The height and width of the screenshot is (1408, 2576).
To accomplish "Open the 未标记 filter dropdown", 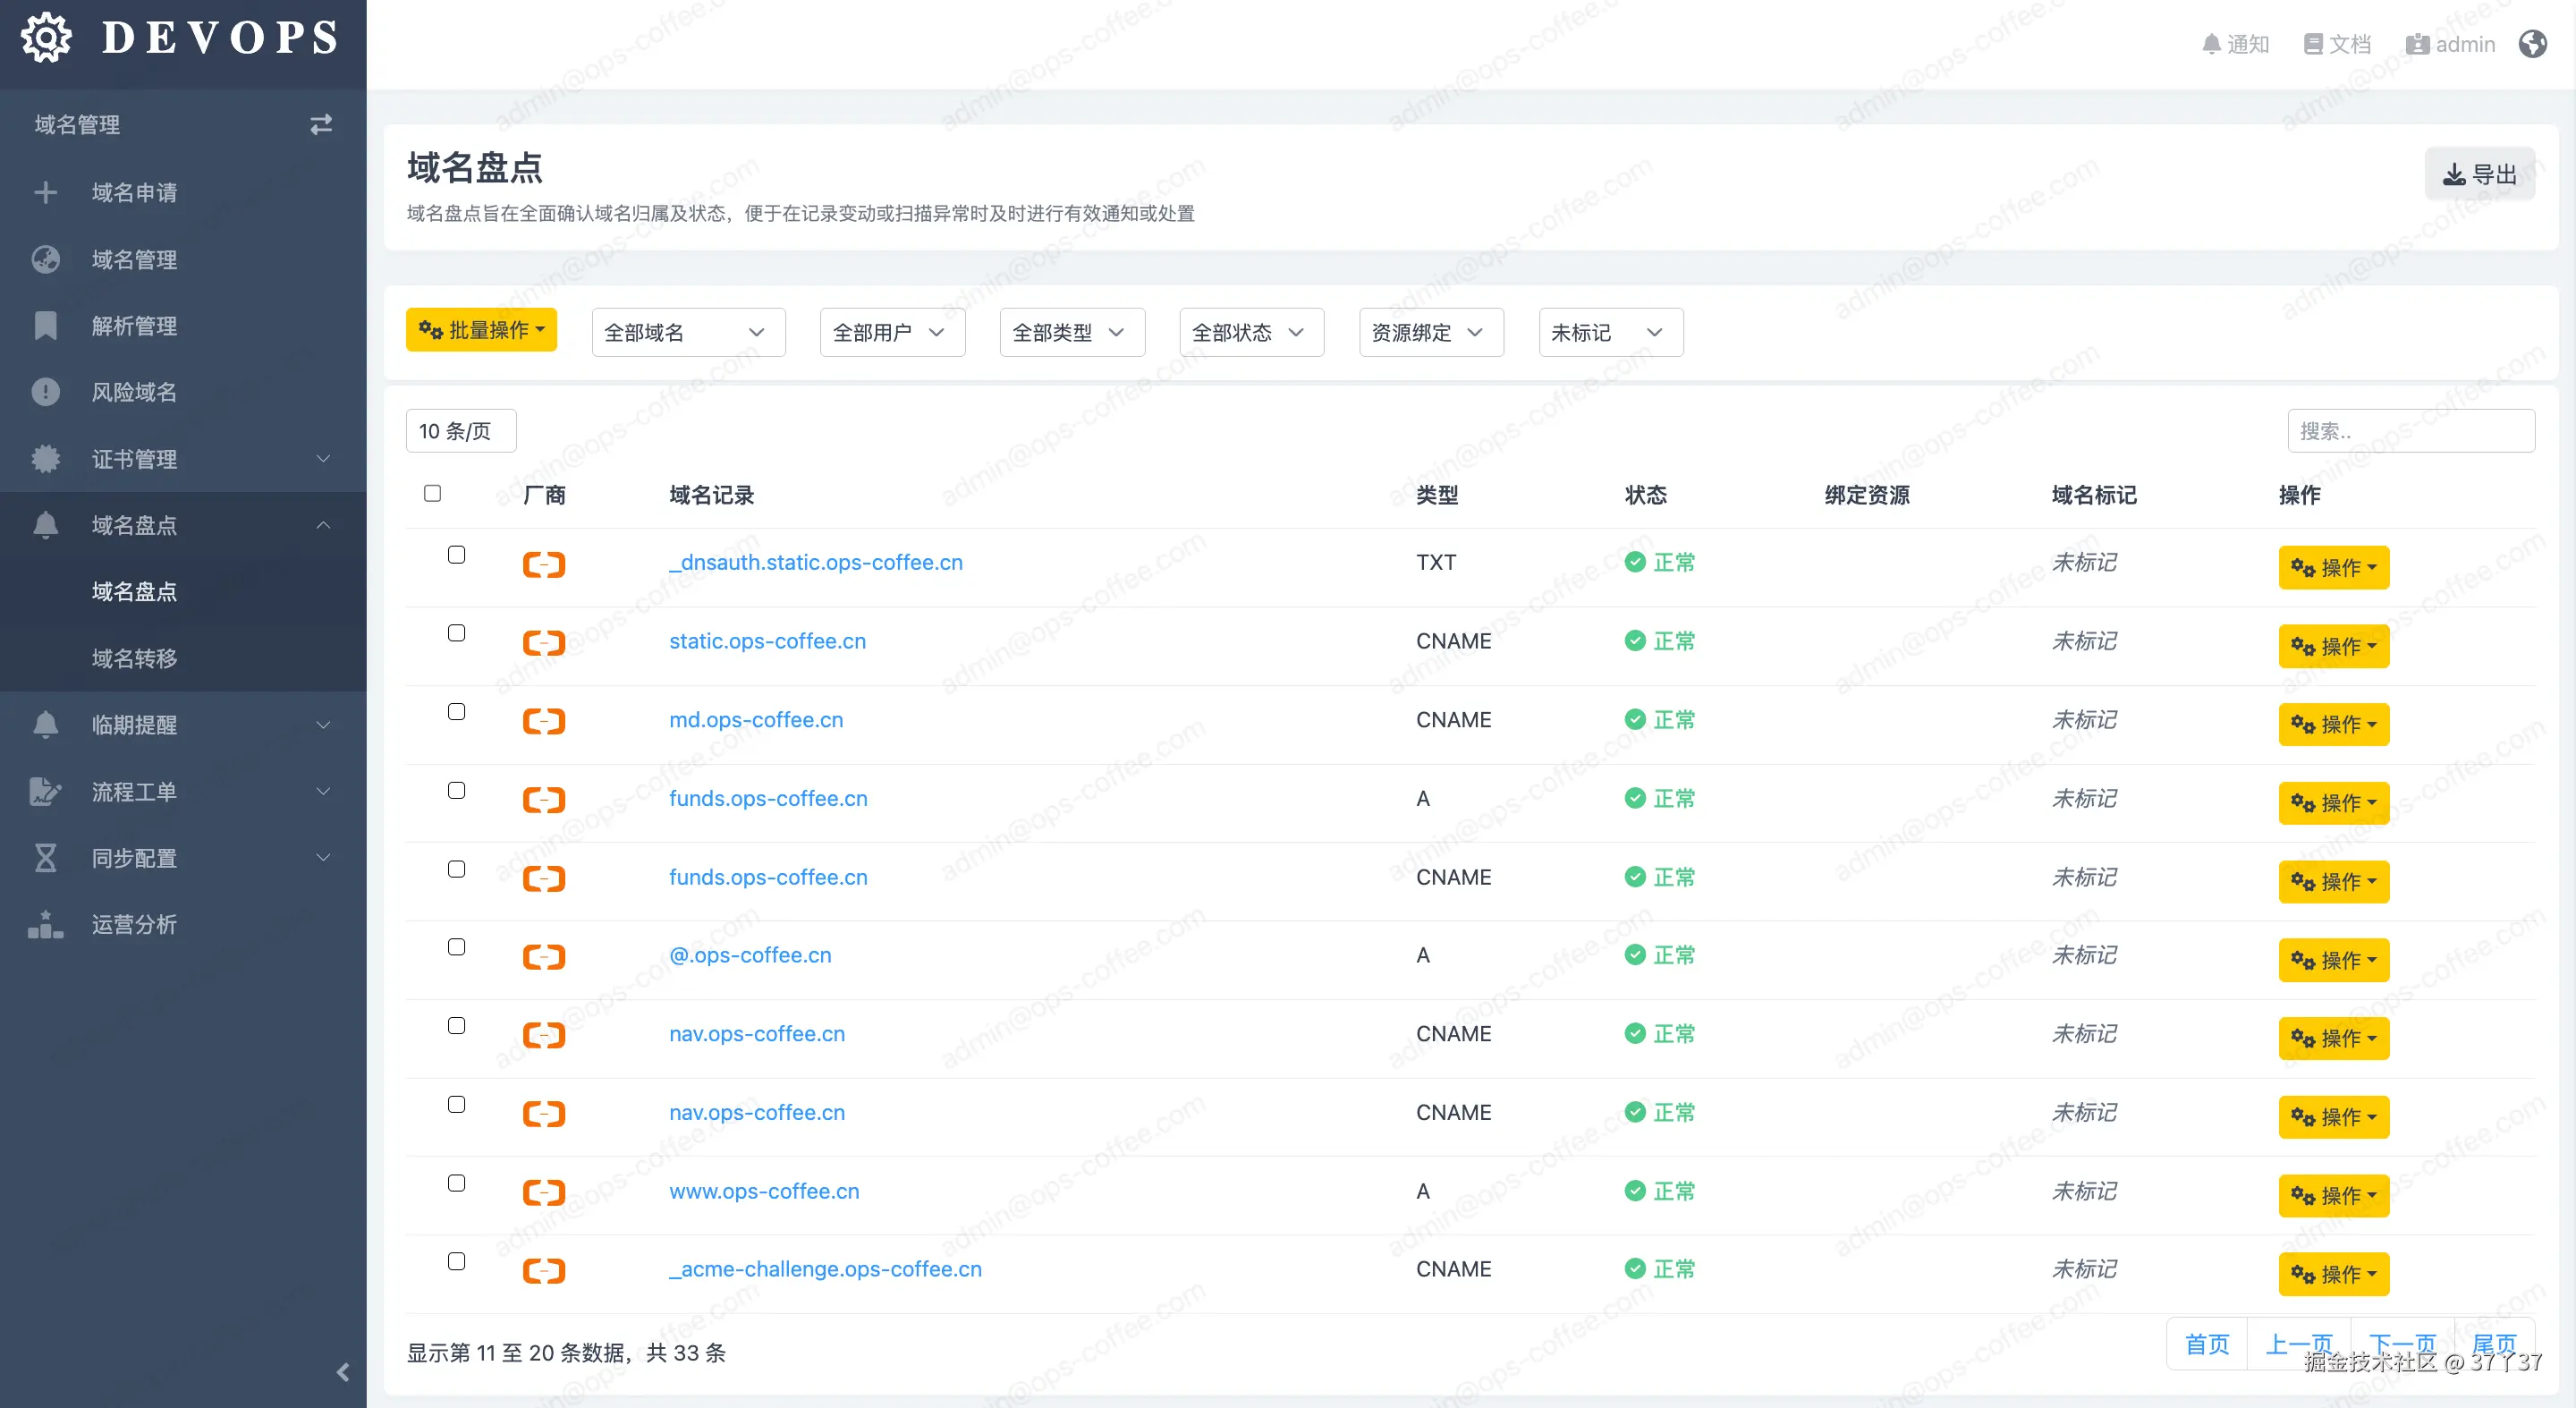I will [x=1611, y=332].
